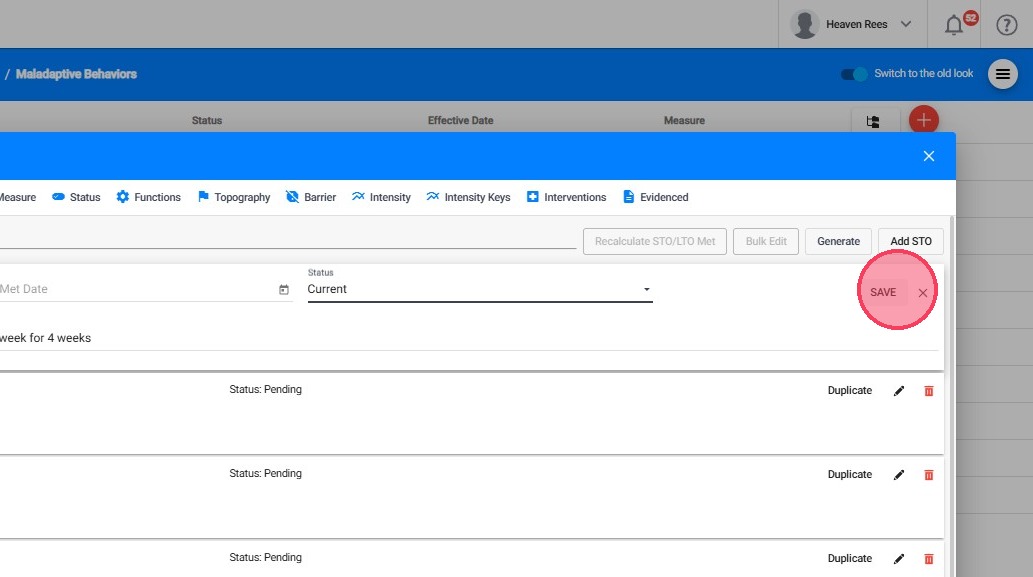
Task: Edit the first Pending STO with the pencil icon
Action: point(899,391)
